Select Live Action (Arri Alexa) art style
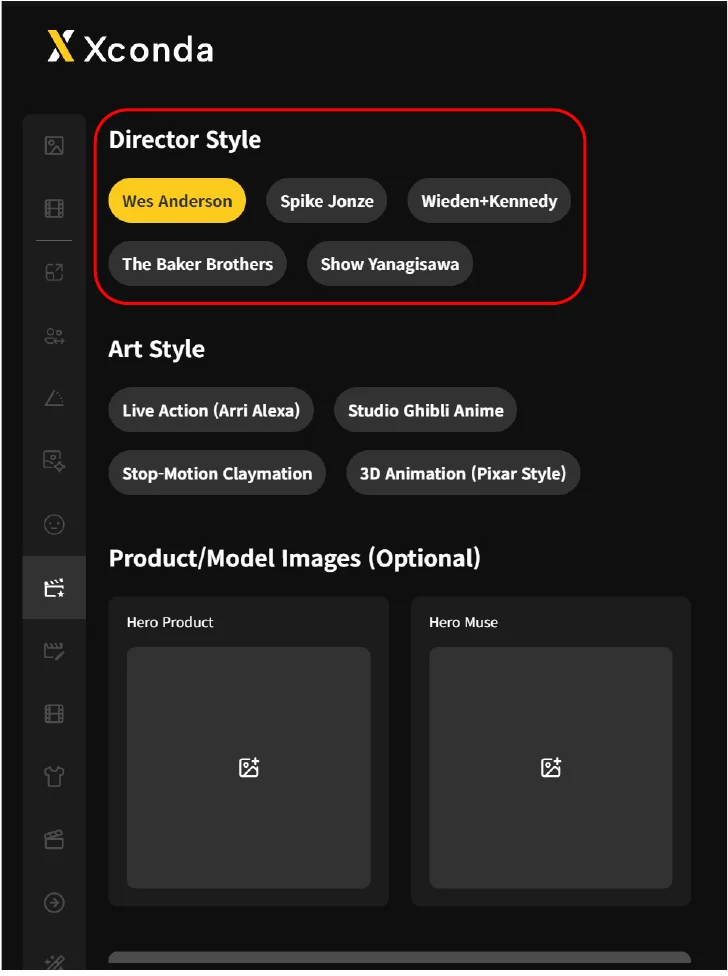This screenshot has width=728, height=976. (x=211, y=410)
